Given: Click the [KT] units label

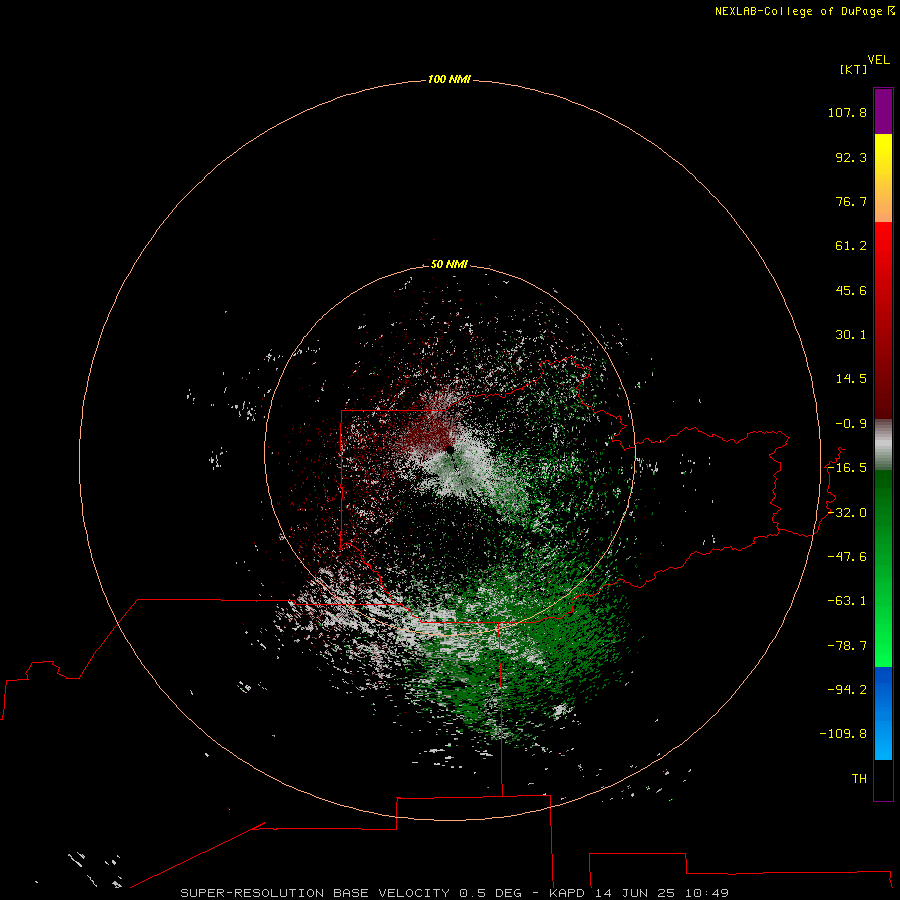Looking at the screenshot, I should click(854, 69).
